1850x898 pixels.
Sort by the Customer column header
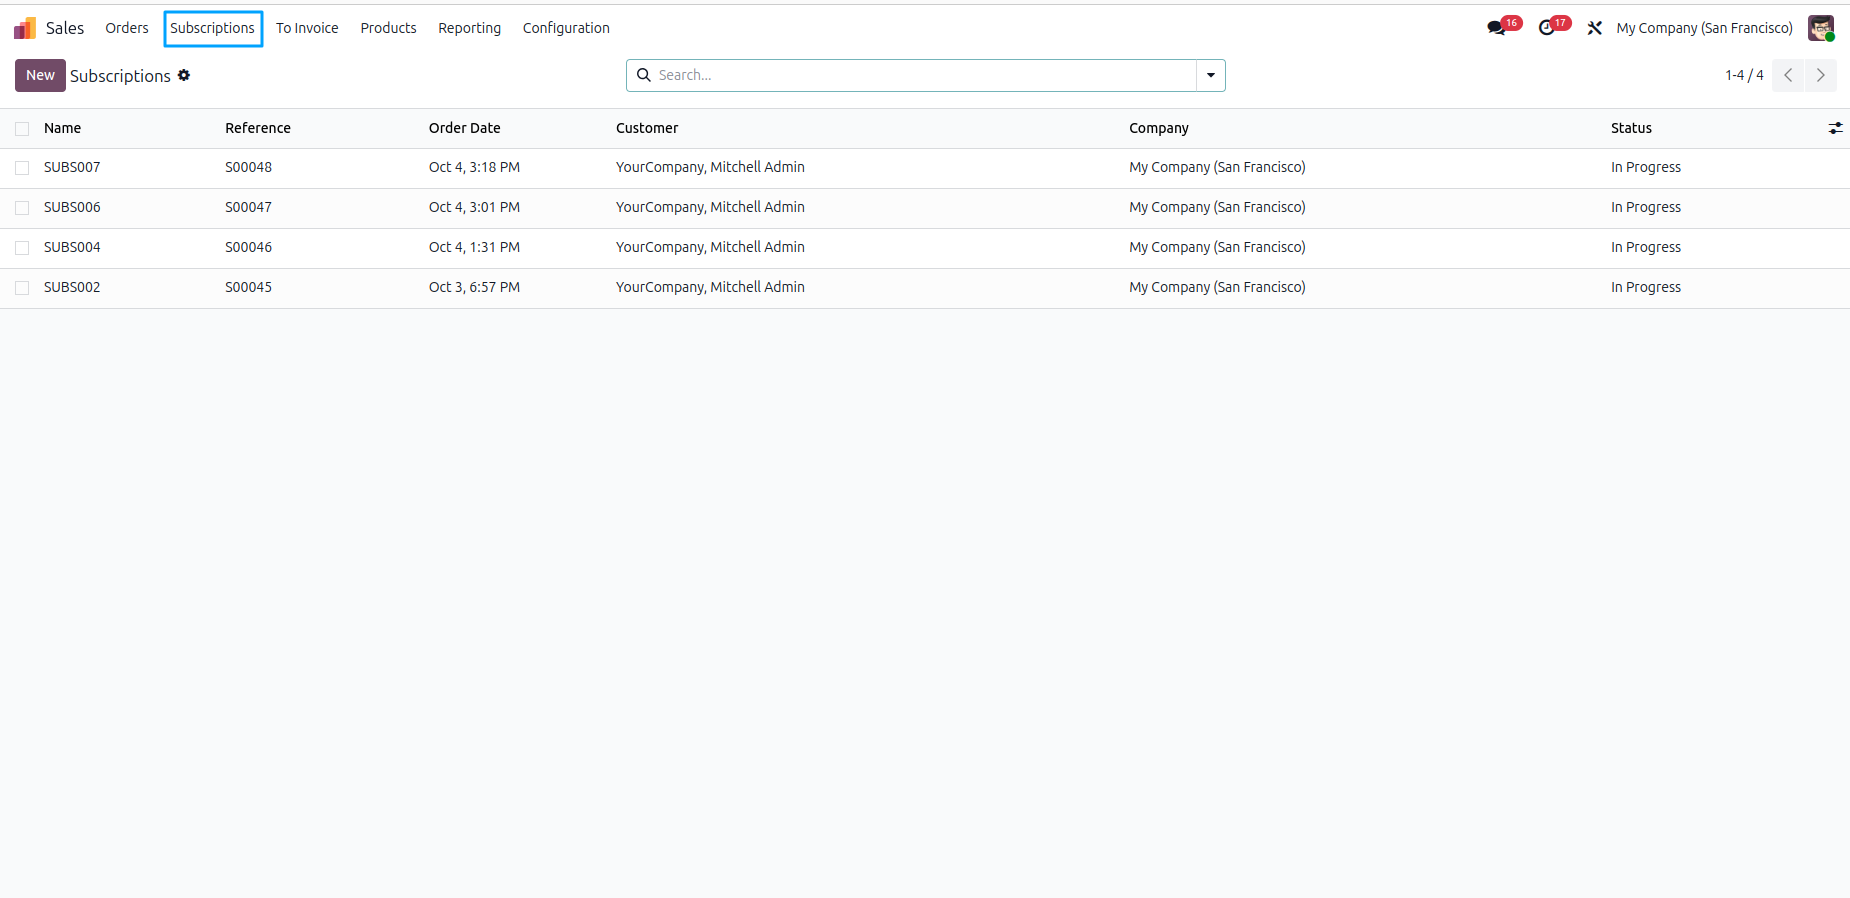coord(647,128)
